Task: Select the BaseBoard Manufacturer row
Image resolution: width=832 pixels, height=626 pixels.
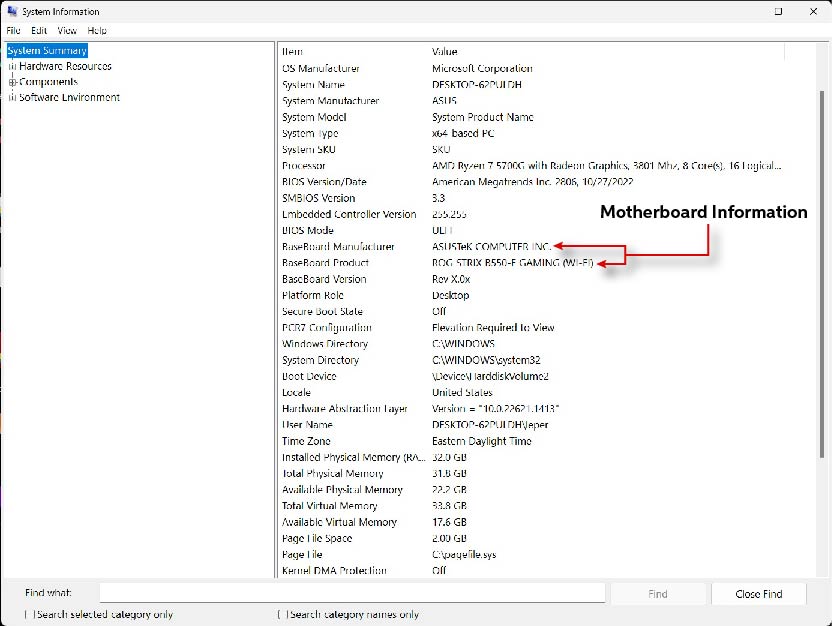Action: 531,247
